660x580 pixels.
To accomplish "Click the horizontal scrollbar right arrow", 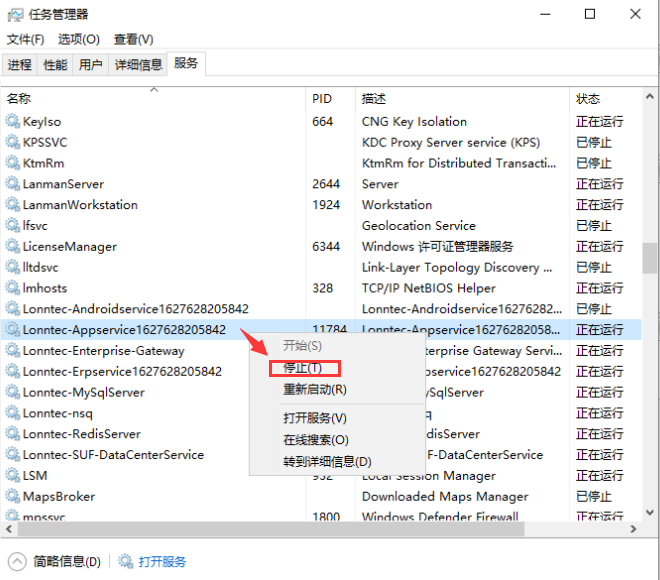I will (x=633, y=529).
